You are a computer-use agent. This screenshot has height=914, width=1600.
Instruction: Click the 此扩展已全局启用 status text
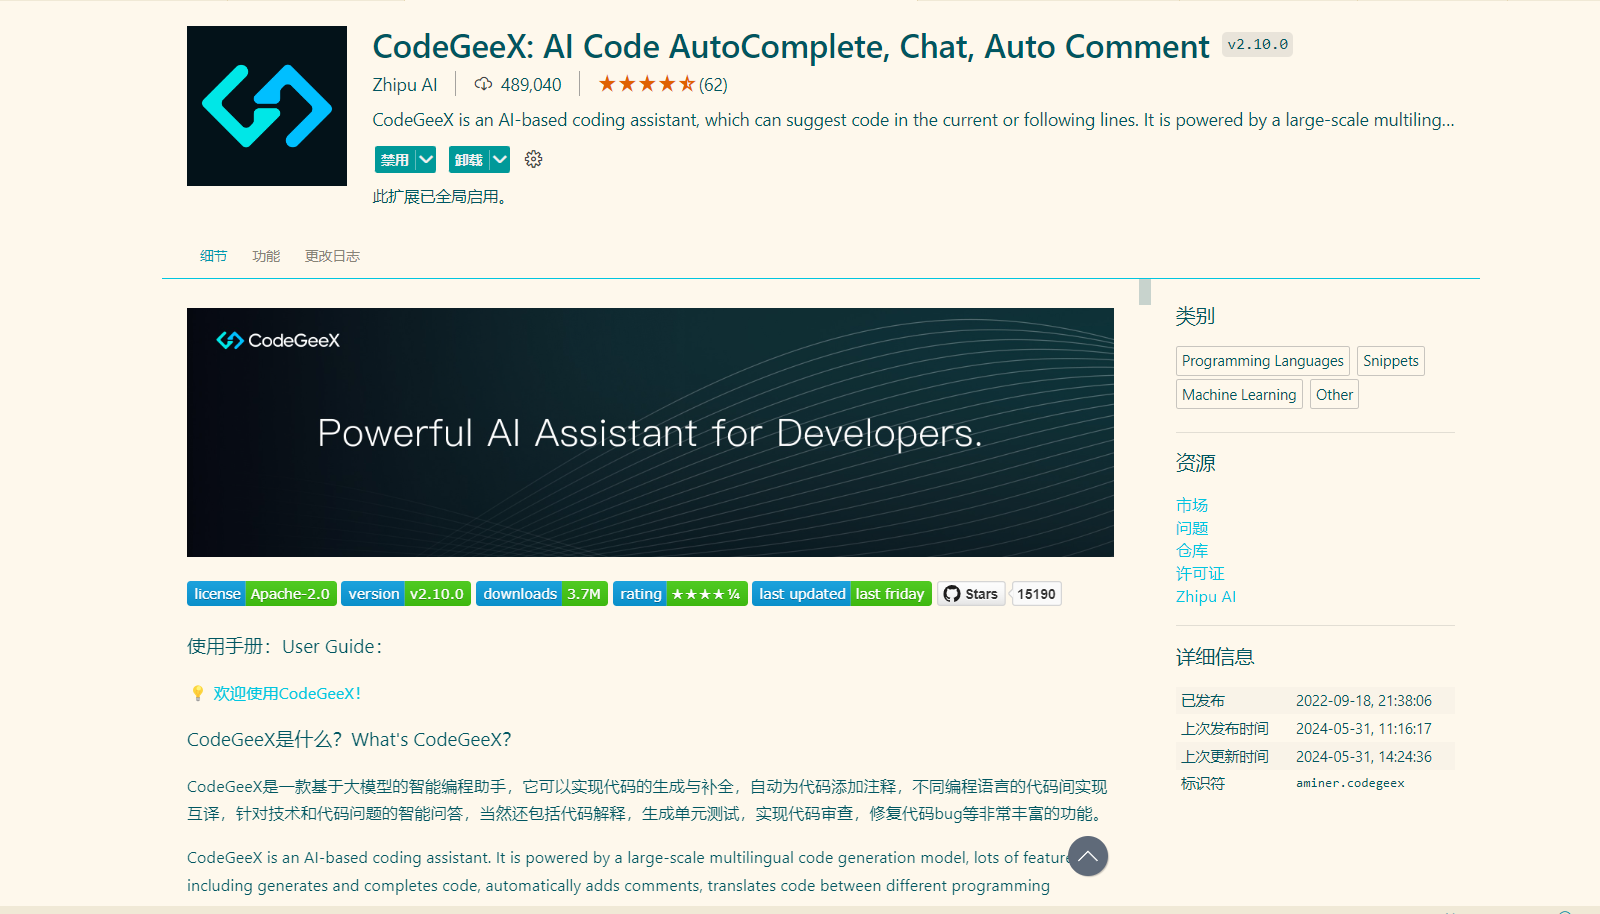coord(442,197)
